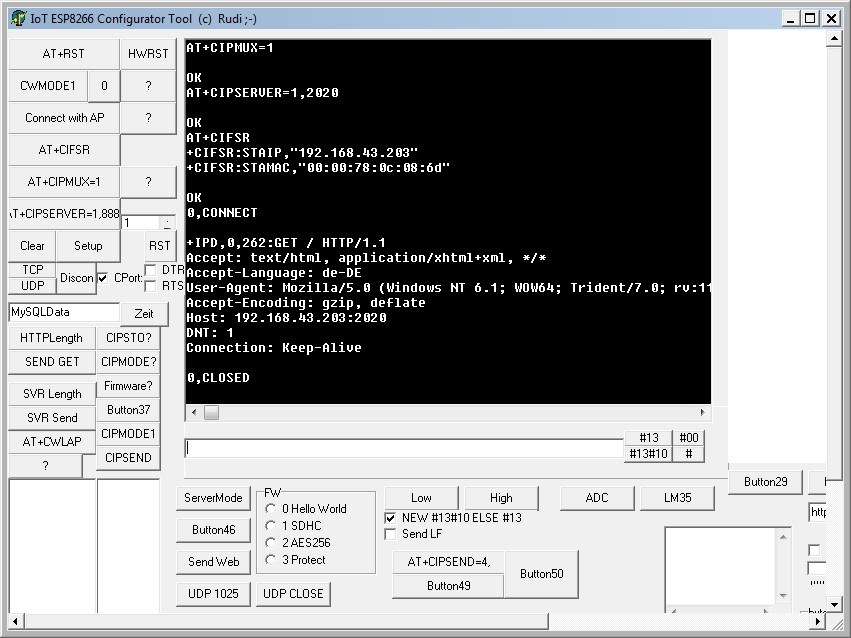
Task: Click the ? button below AT+CWLAP
Action: pyautogui.click(x=46, y=465)
